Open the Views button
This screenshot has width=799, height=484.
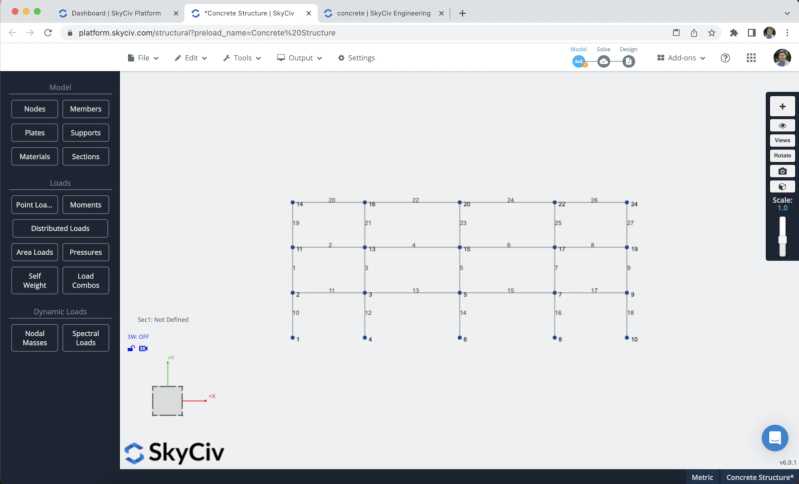pyautogui.click(x=782, y=141)
